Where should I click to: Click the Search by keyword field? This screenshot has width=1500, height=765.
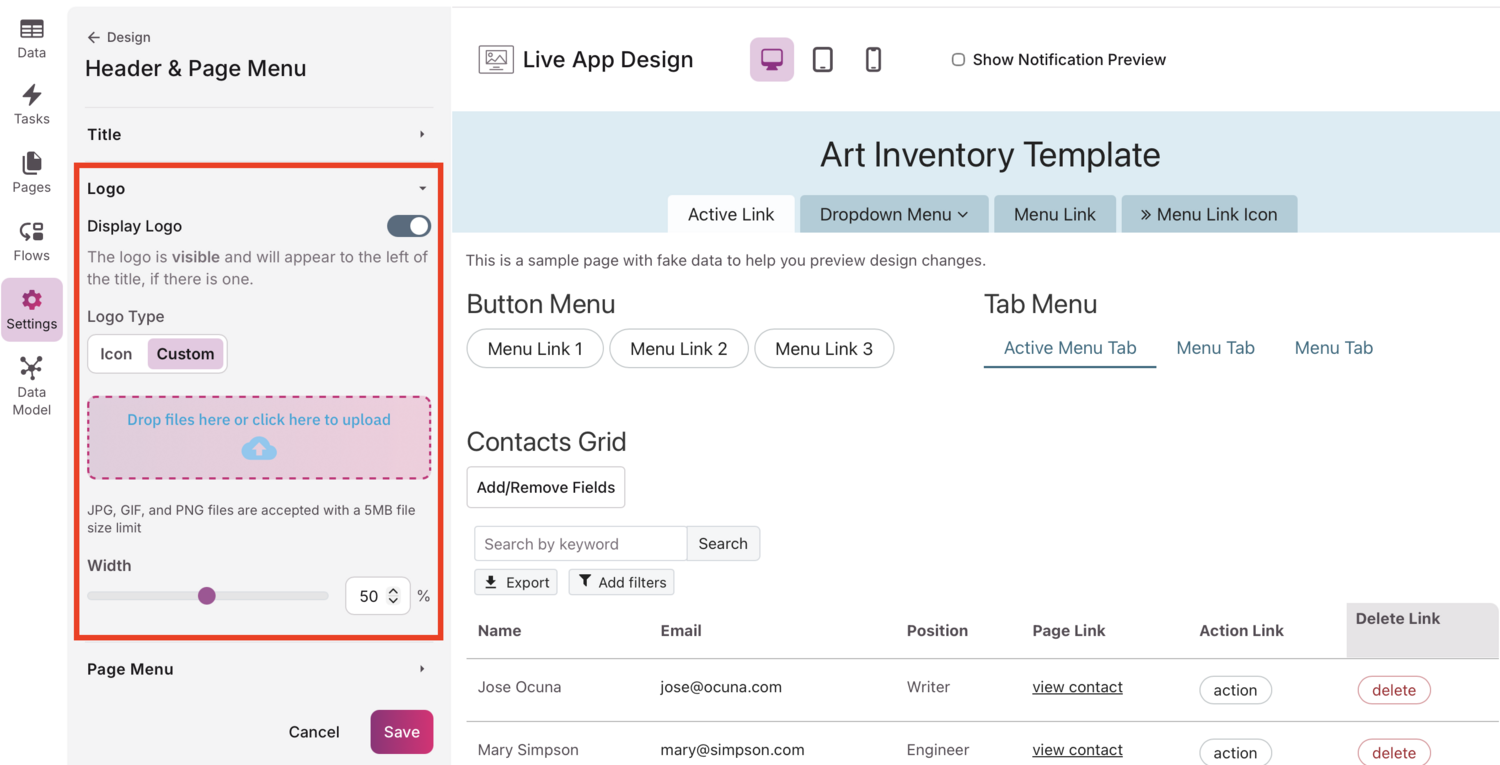pos(580,544)
